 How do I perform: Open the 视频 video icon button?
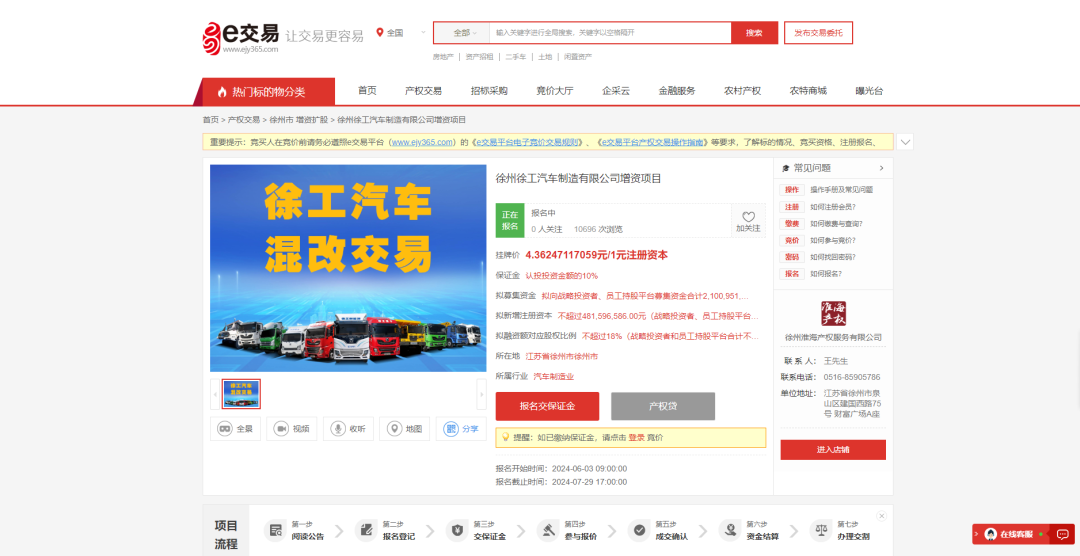(x=281, y=428)
